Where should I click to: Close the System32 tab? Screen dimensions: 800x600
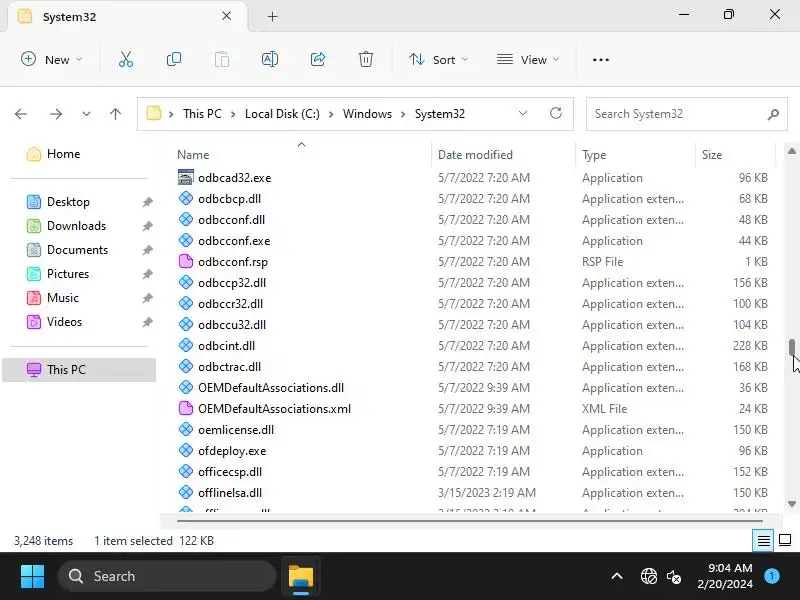click(227, 16)
